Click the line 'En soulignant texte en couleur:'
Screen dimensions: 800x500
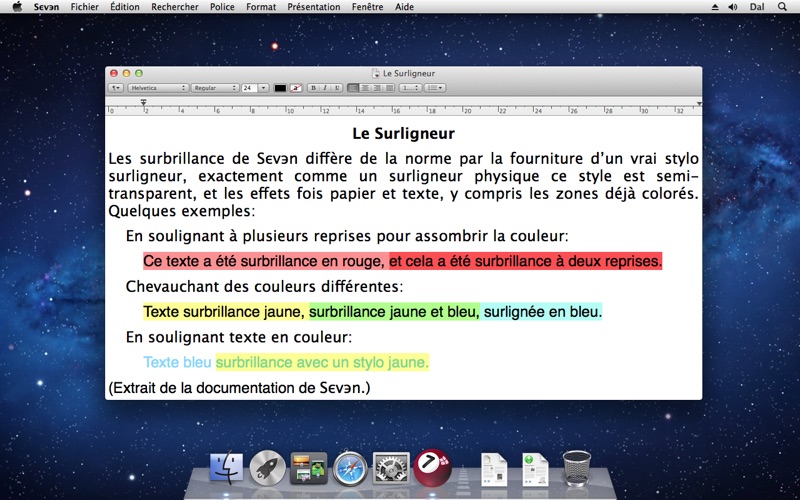pyautogui.click(x=239, y=337)
